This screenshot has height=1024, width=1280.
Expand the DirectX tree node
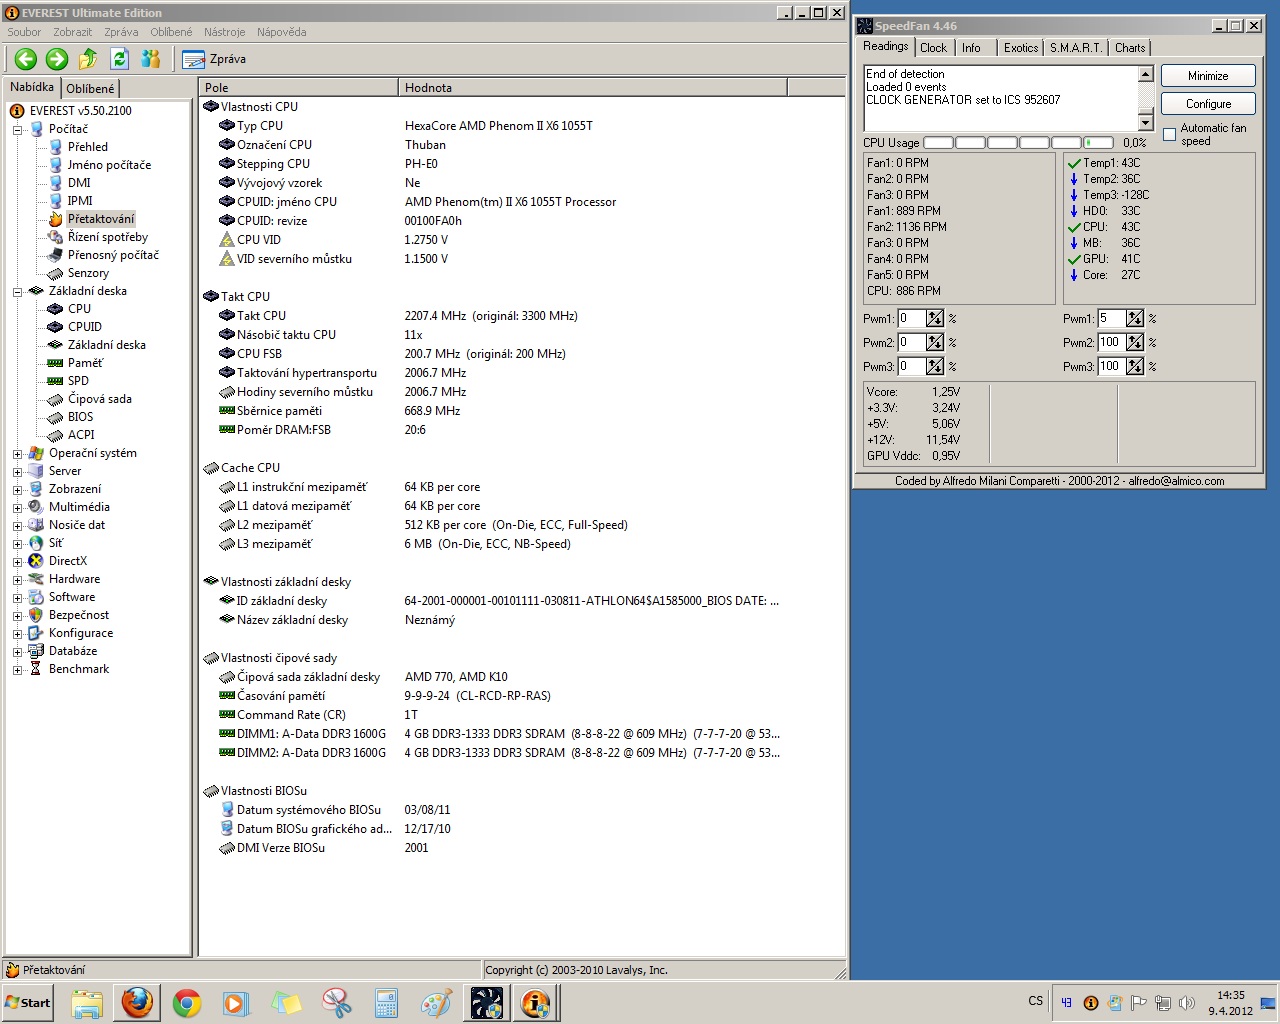click(17, 561)
